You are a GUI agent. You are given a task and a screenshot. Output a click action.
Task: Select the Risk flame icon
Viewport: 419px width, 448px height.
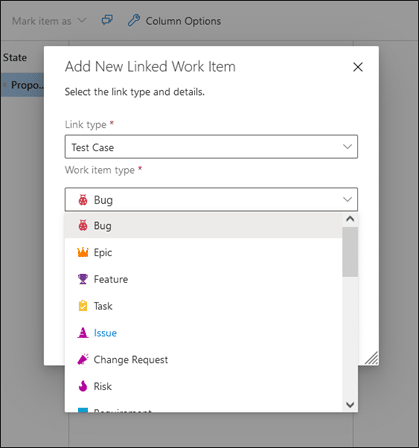83,386
